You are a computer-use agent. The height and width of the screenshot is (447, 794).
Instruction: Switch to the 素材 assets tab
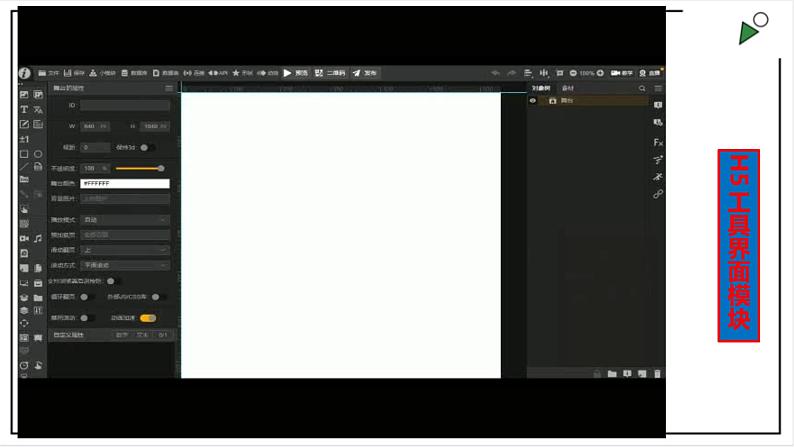pyautogui.click(x=568, y=88)
